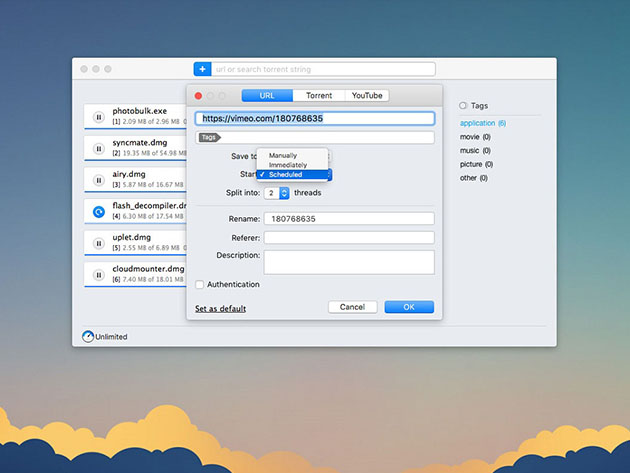630x473 pixels.
Task: Pause the photobulk.exe download
Action: (98, 117)
